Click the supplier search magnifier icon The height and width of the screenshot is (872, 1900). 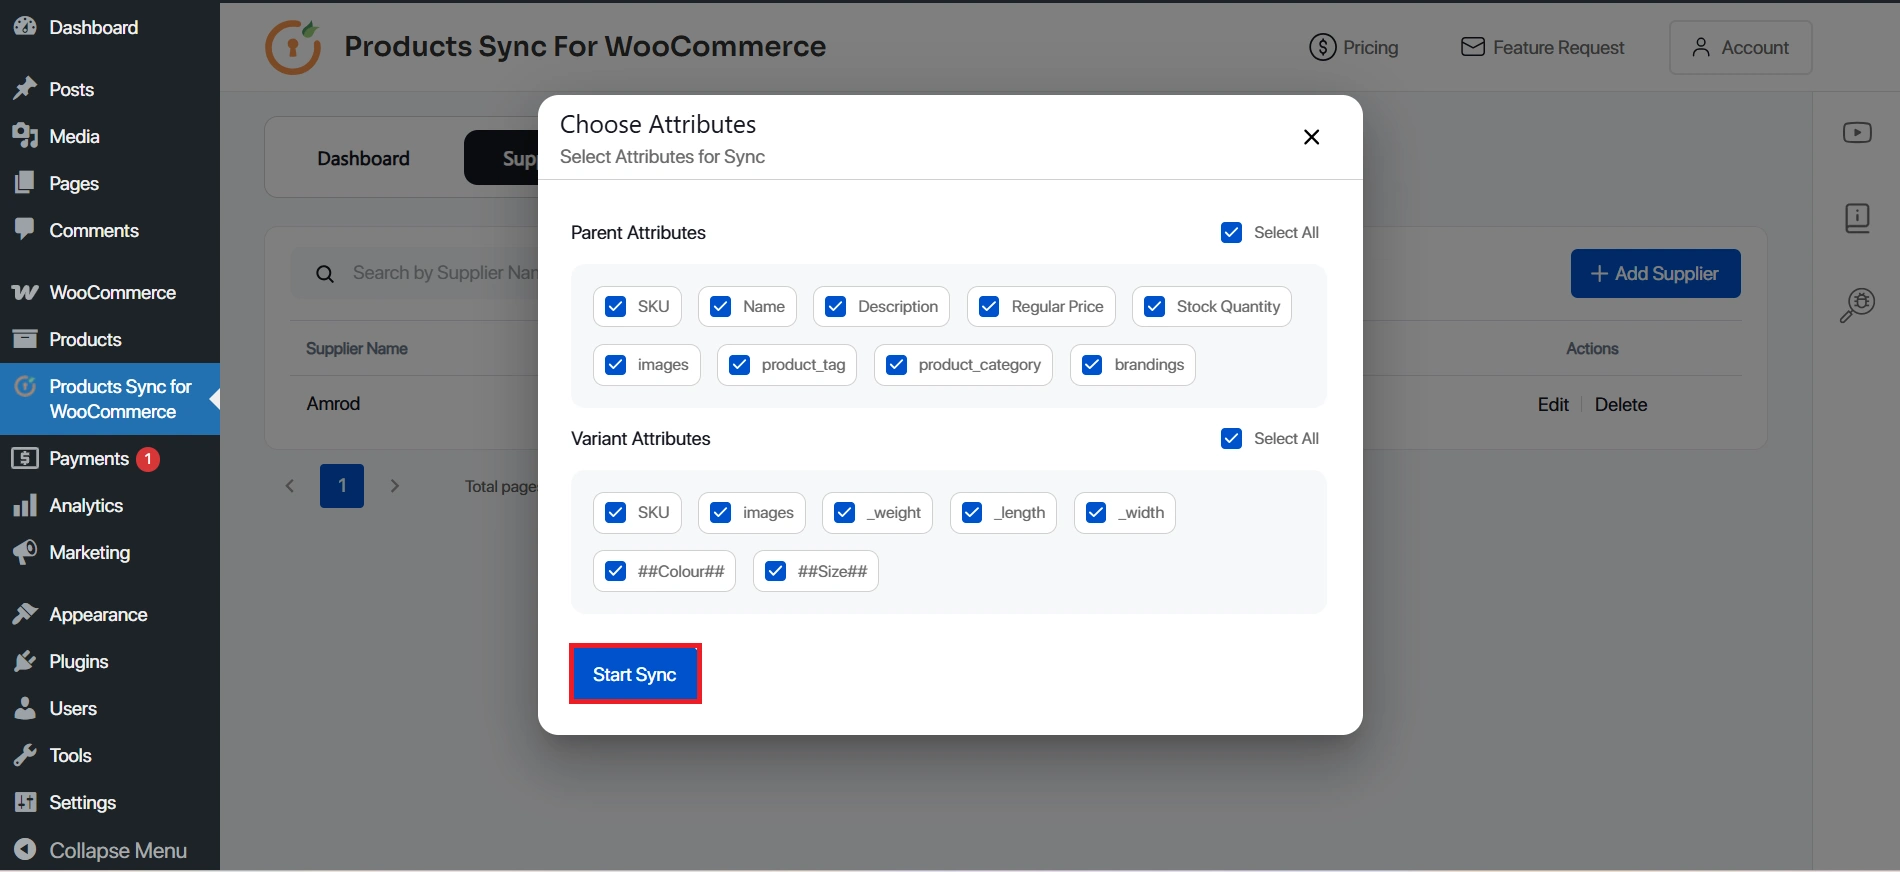click(325, 274)
